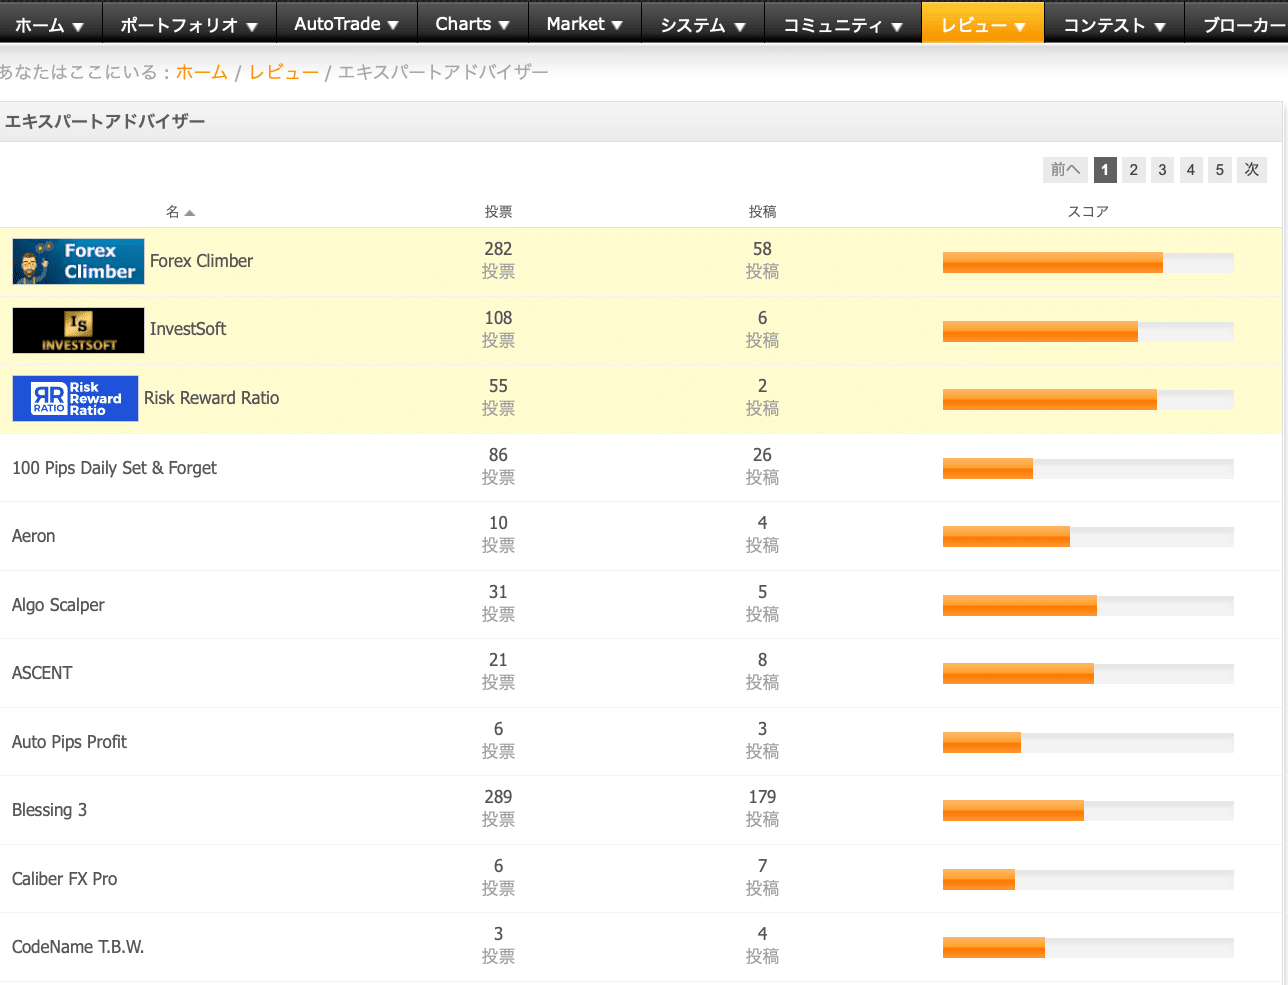This screenshot has width=1288, height=985.
Task: Open the Forex Climber review link
Action: pyautogui.click(x=201, y=261)
